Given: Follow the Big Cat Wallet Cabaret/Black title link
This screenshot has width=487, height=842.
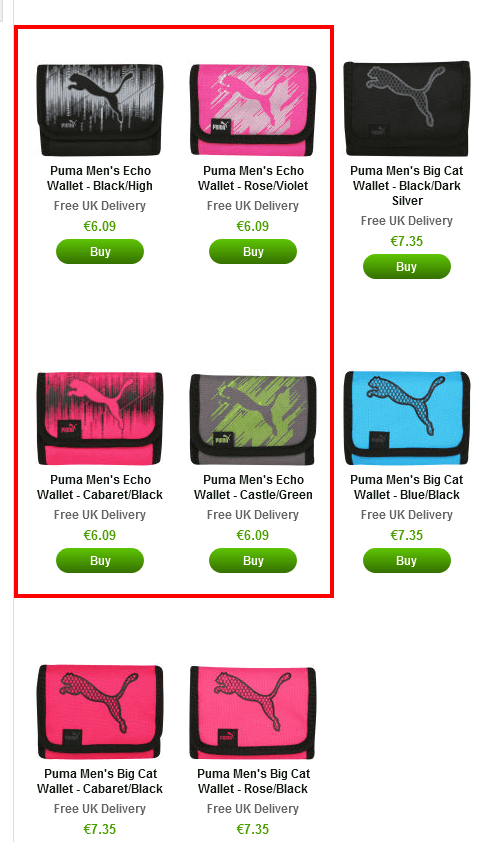Looking at the screenshot, I should pos(100,781).
